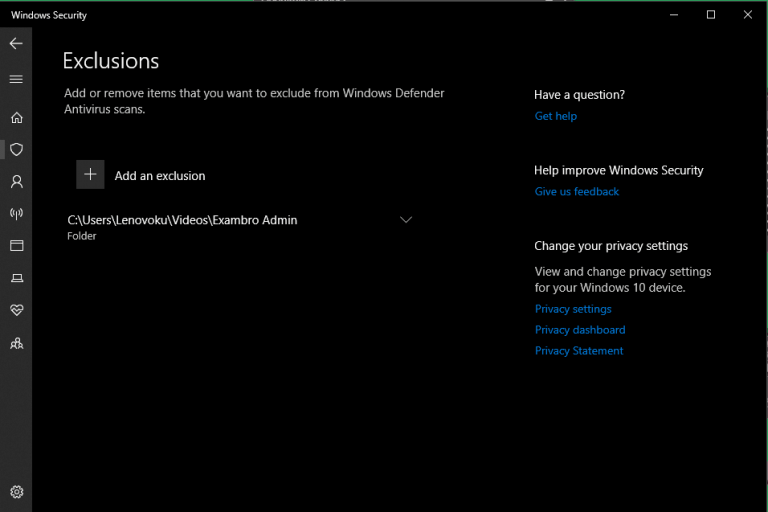Open Virus & threat protection shield icon
Viewport: 768px width, 512px height.
click(x=17, y=149)
